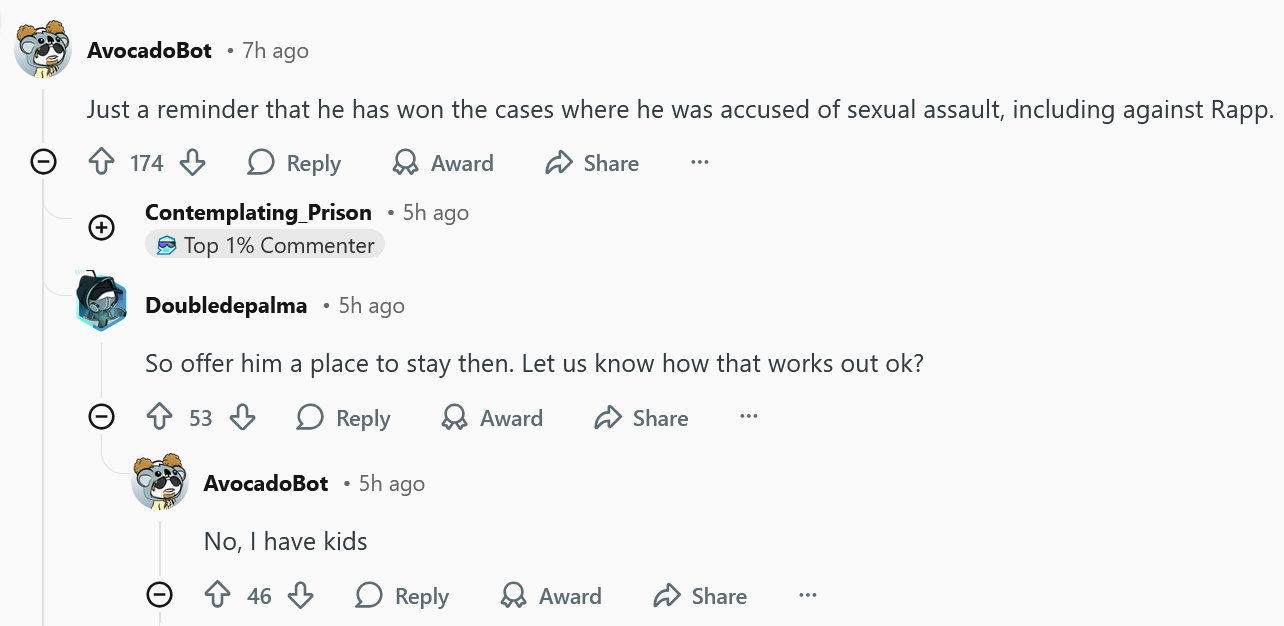Share Doubledepalma's comment
The height and width of the screenshot is (626, 1284).
pos(641,417)
